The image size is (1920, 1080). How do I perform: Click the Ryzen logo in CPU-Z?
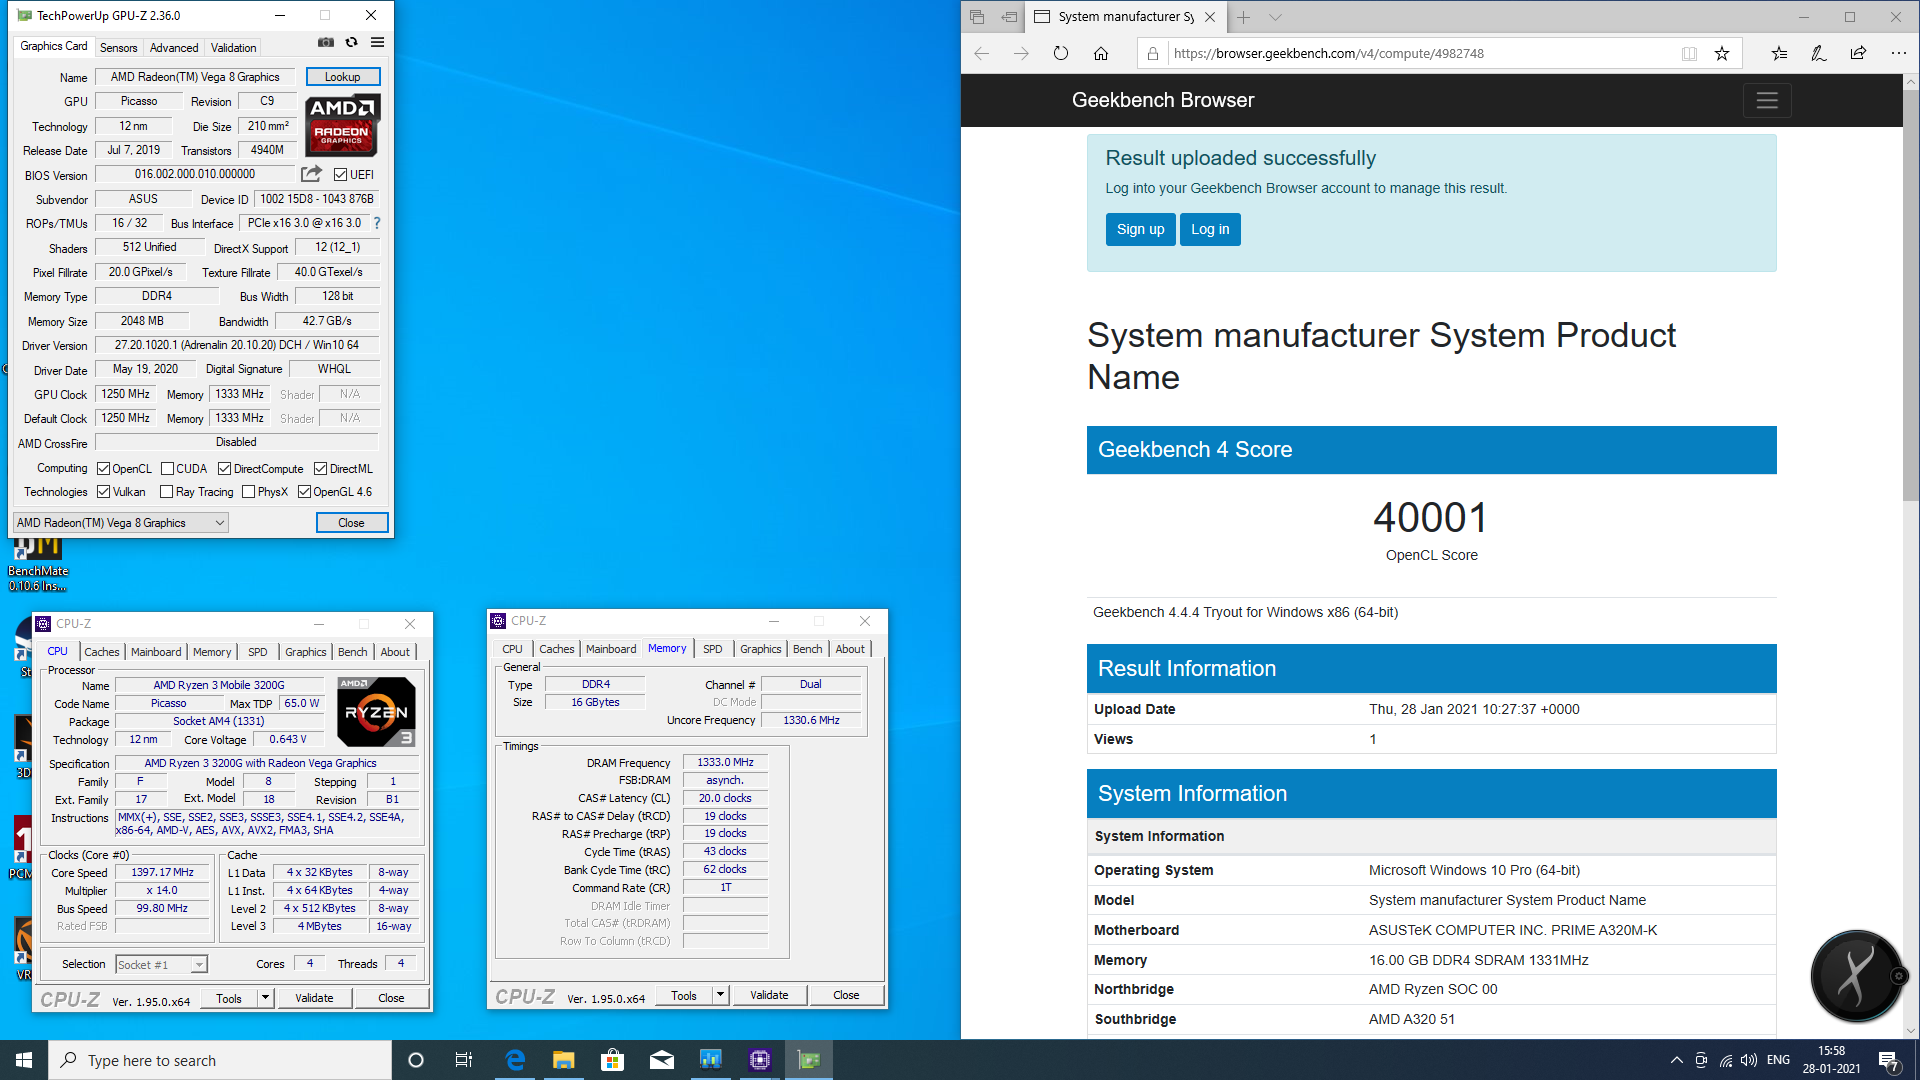point(376,712)
